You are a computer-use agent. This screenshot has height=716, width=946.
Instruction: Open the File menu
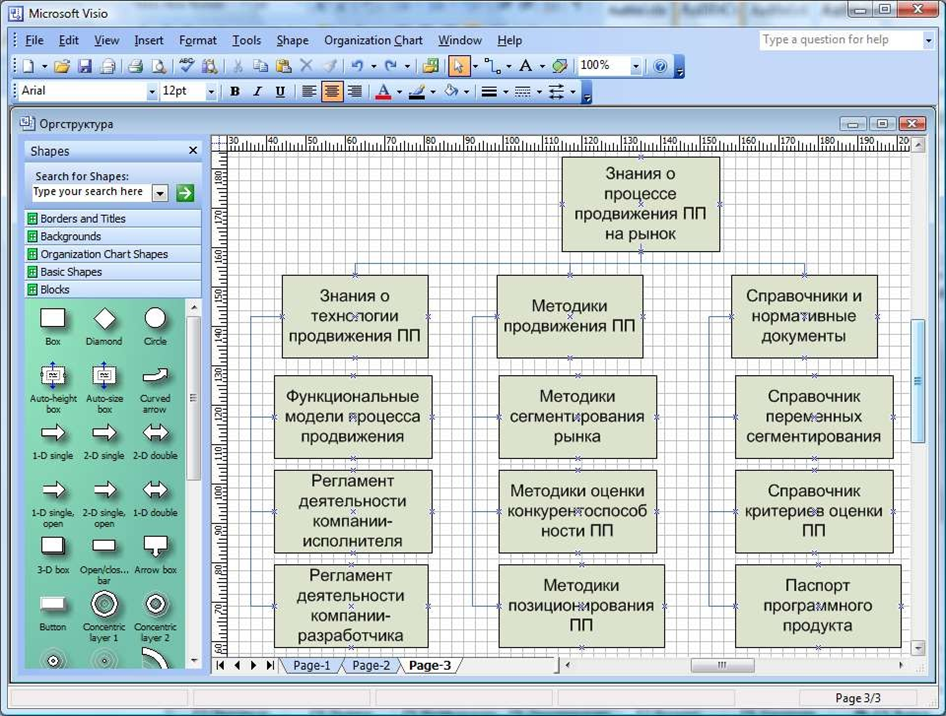[x=34, y=40]
